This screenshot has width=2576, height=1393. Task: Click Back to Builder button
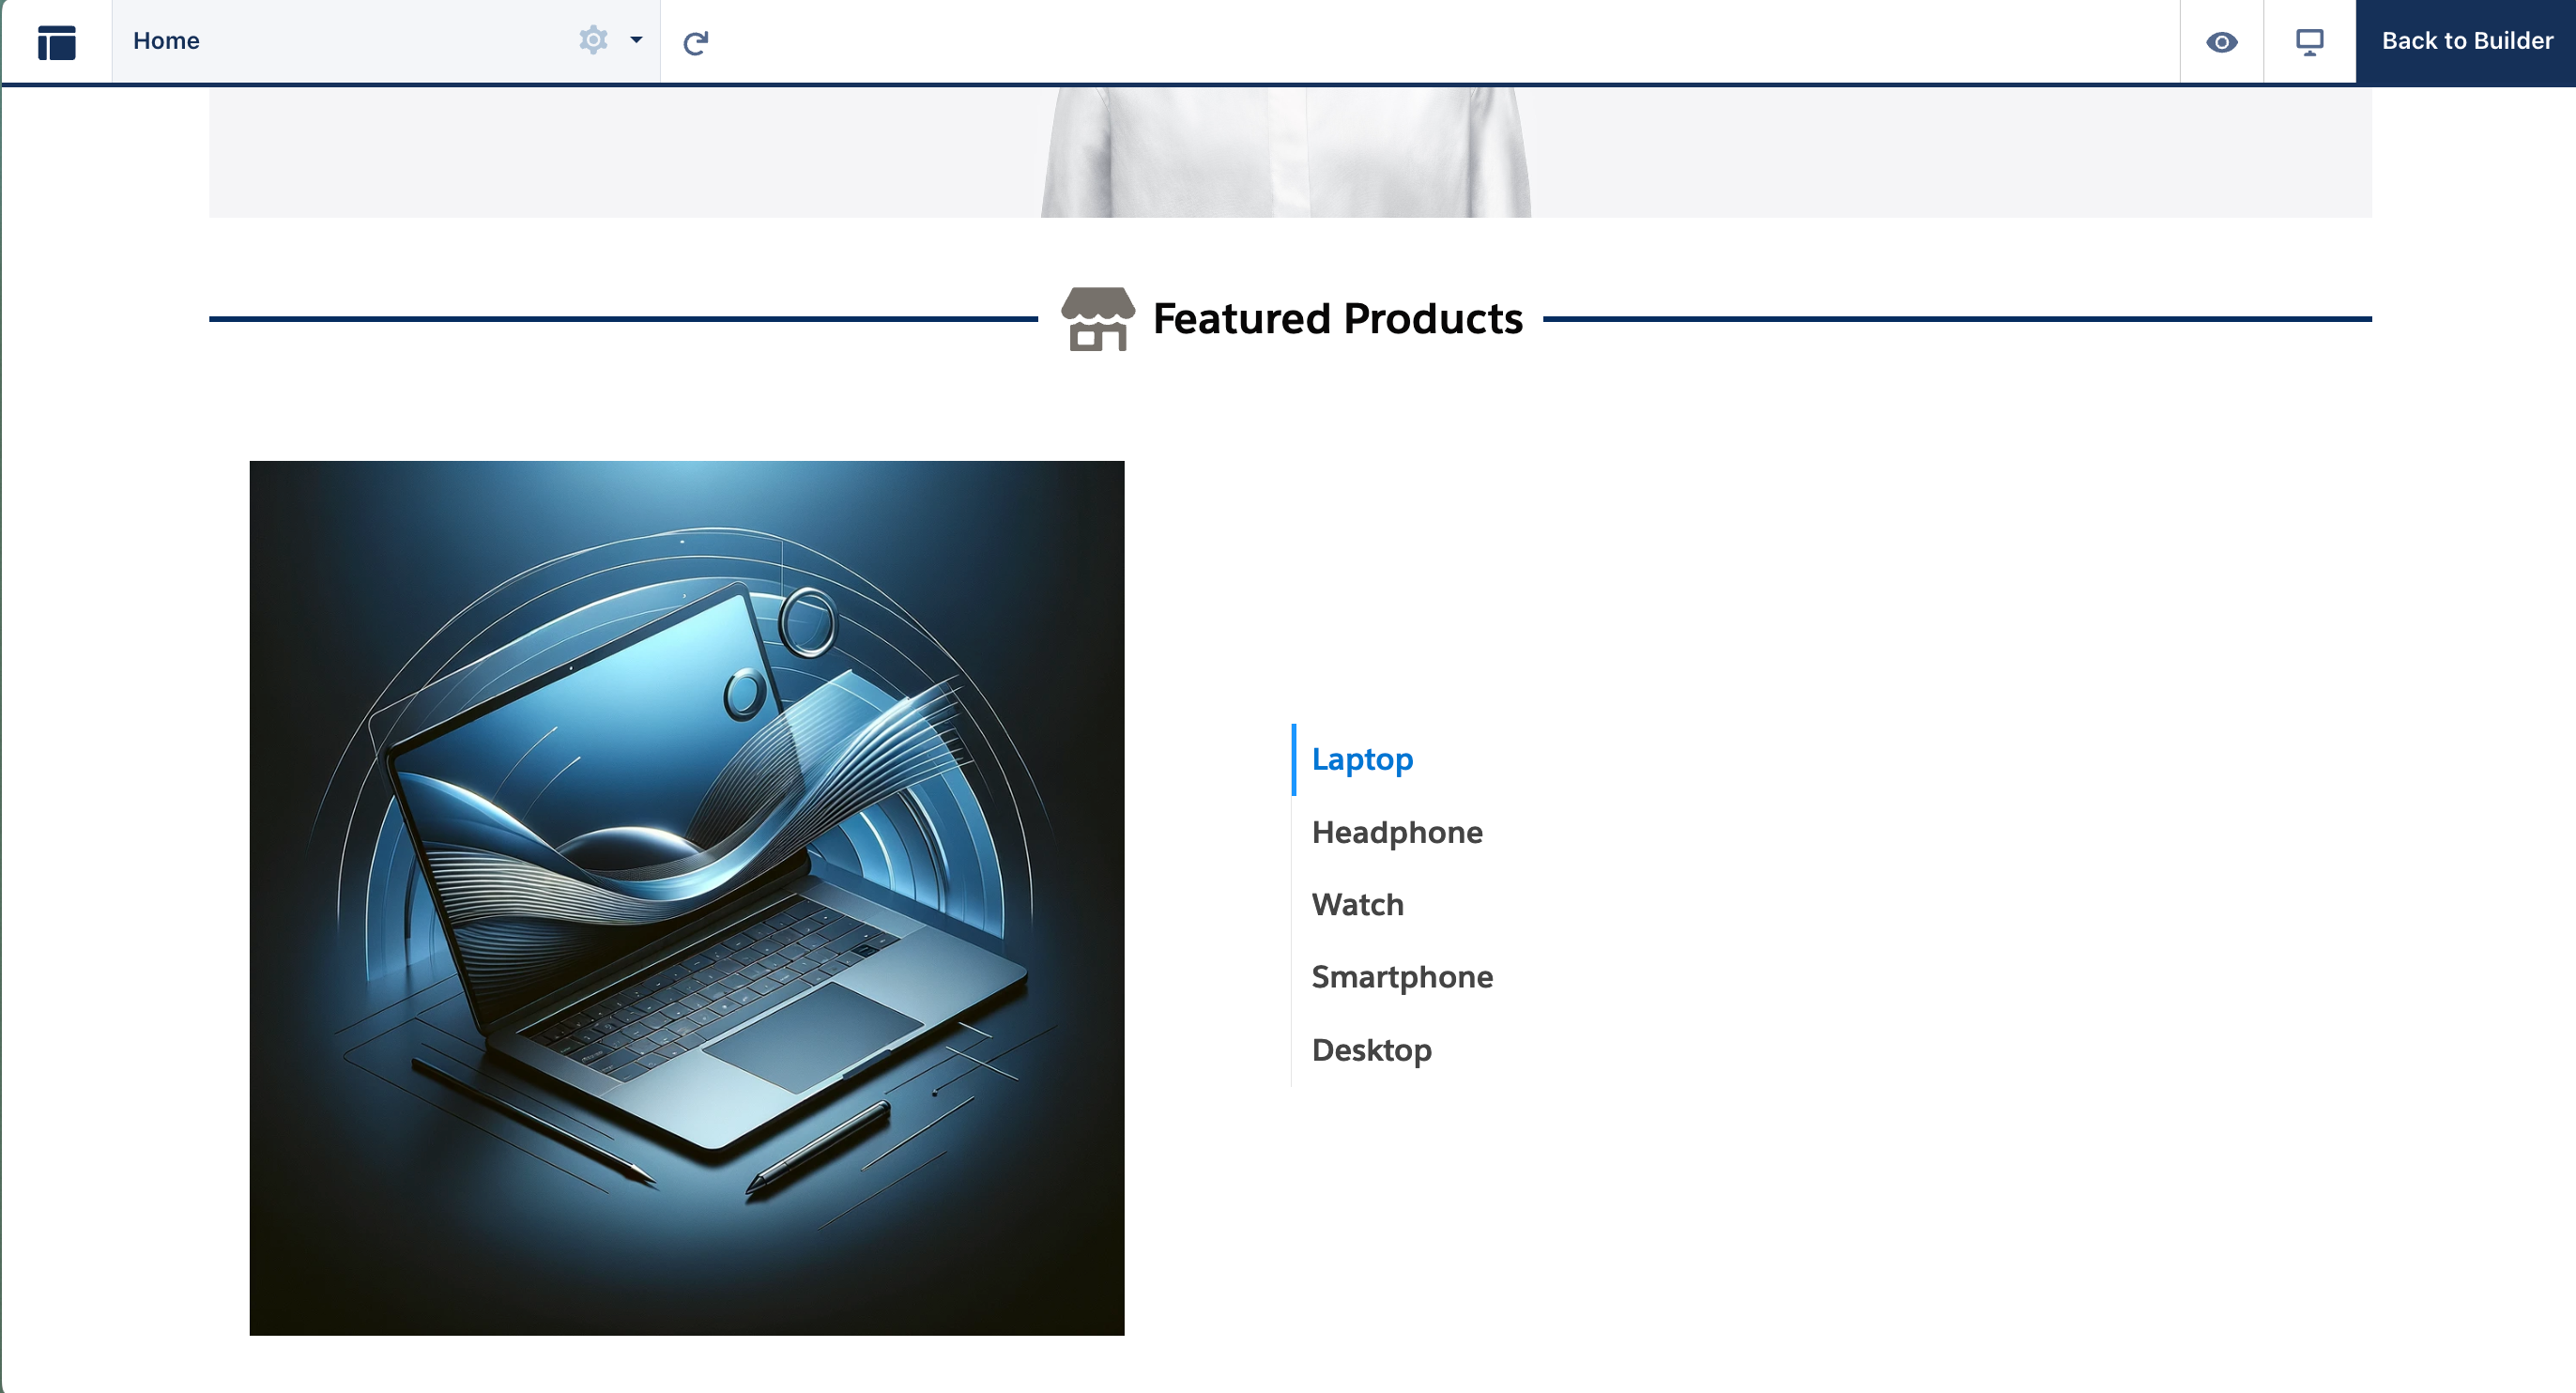click(x=2466, y=41)
